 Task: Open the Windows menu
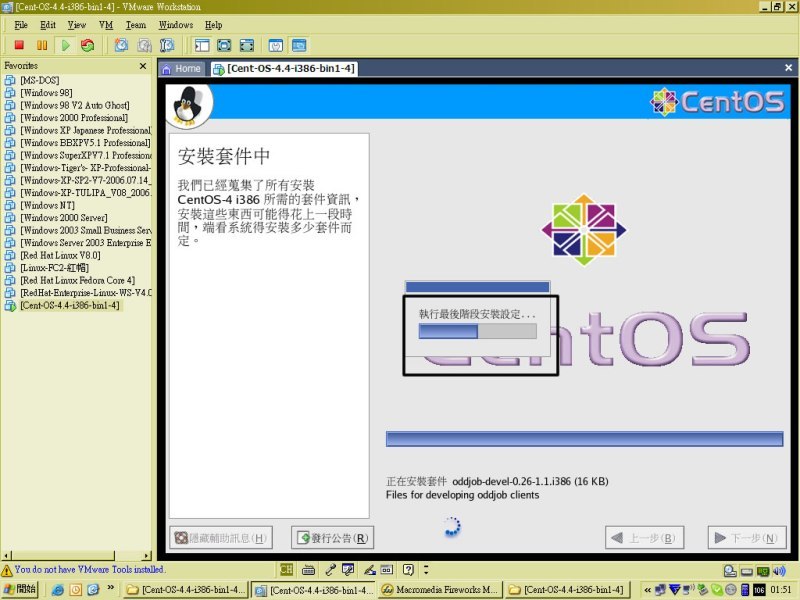(176, 25)
